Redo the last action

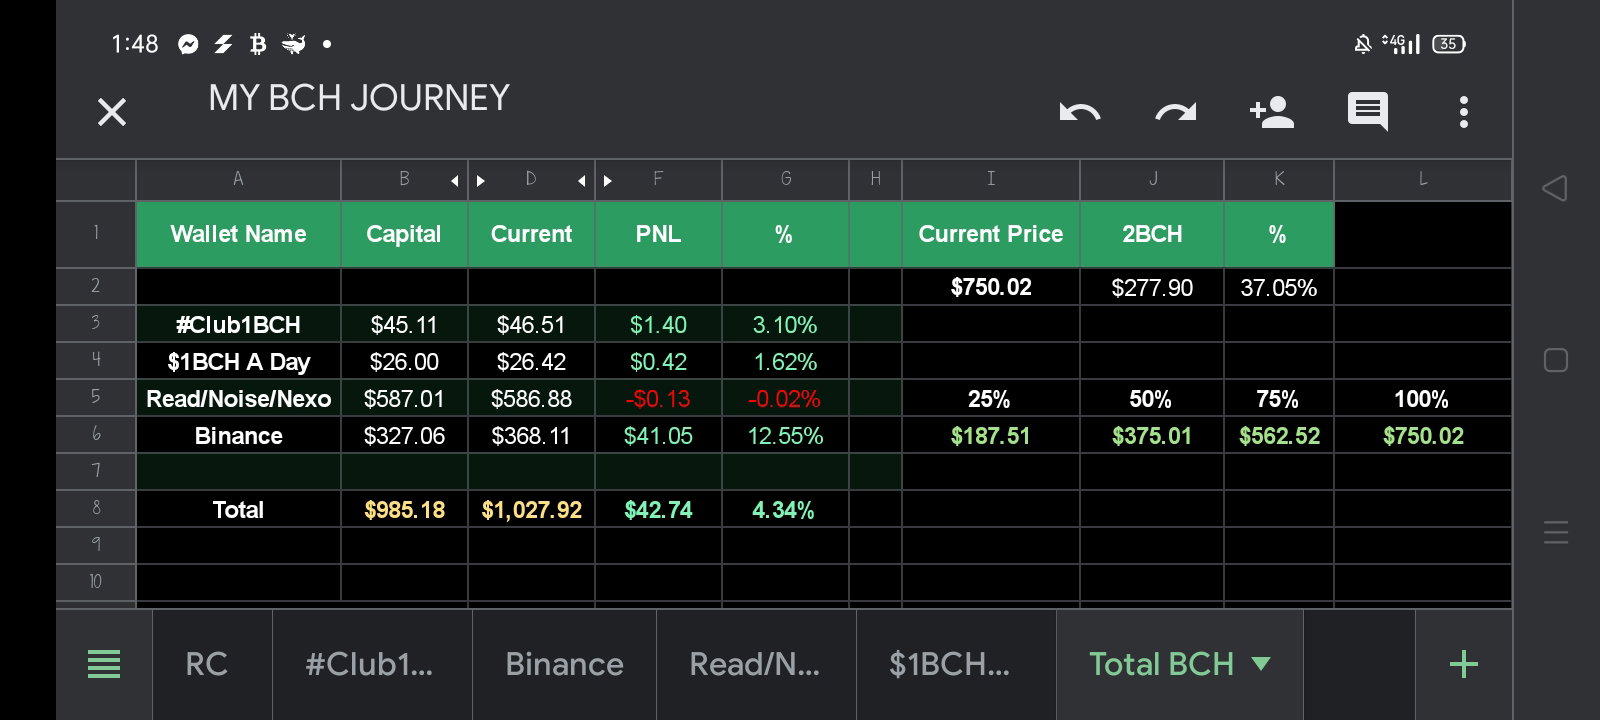tap(1175, 112)
